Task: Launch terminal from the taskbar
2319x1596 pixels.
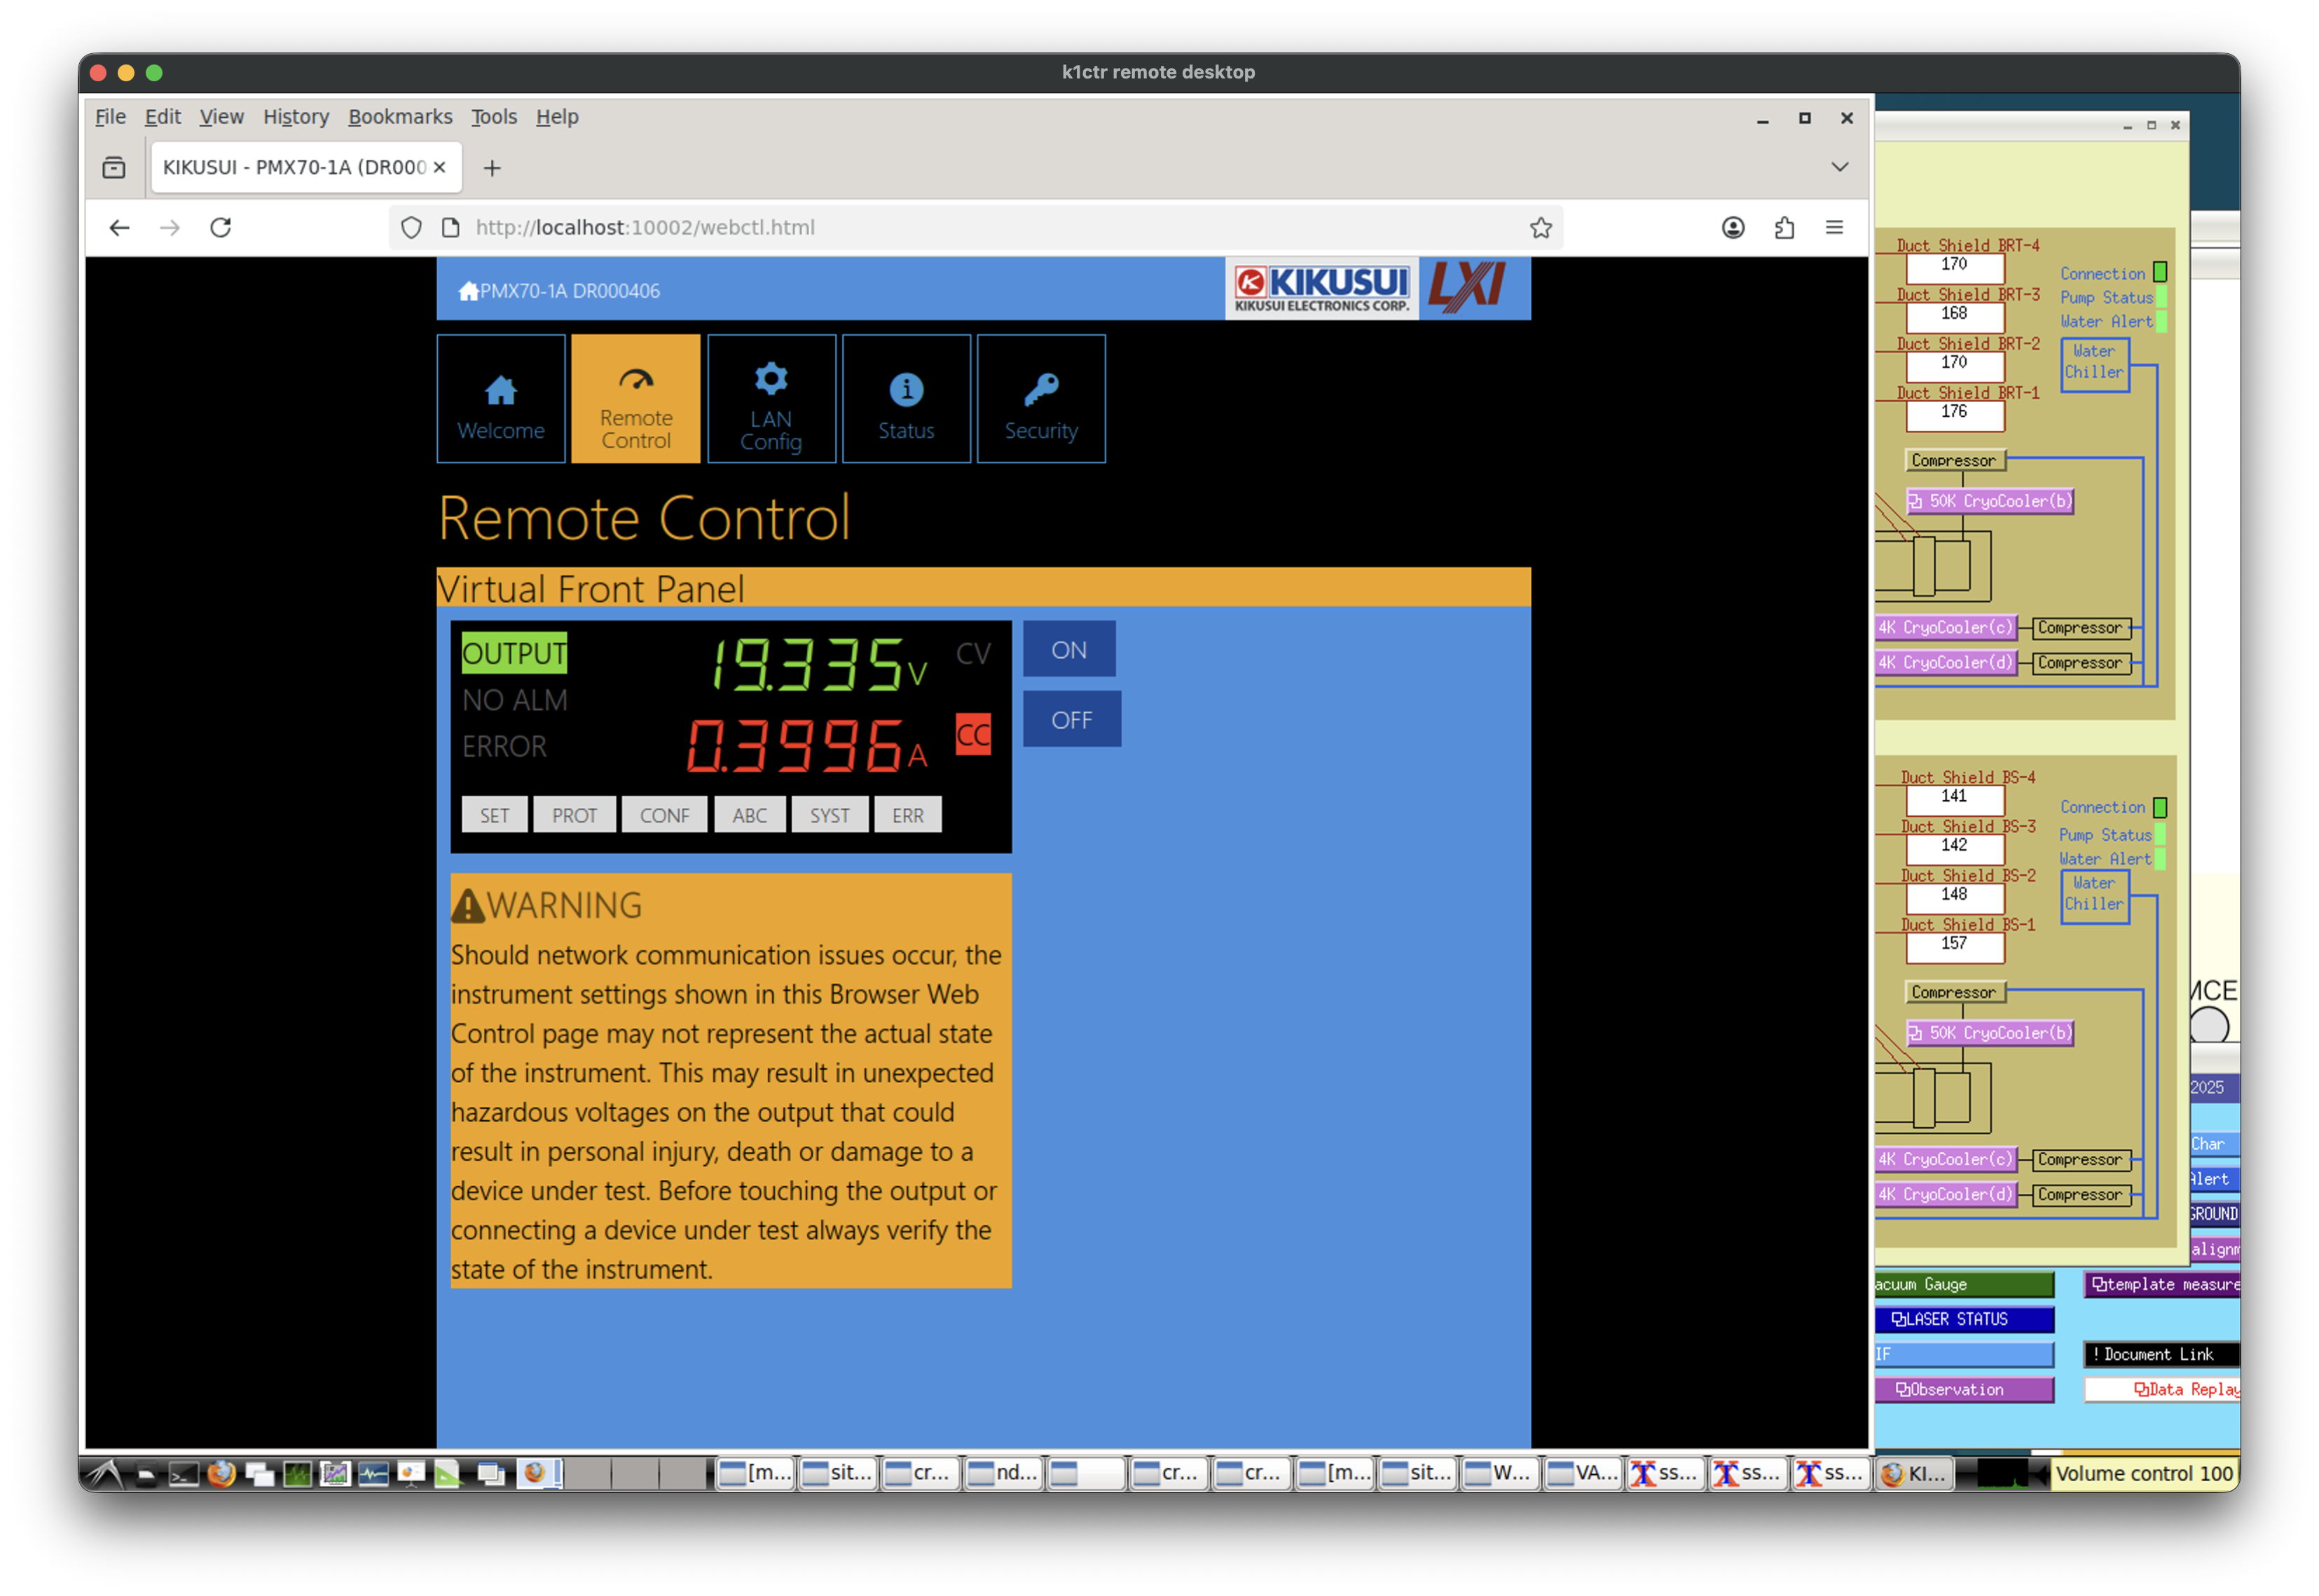Action: coord(183,1473)
